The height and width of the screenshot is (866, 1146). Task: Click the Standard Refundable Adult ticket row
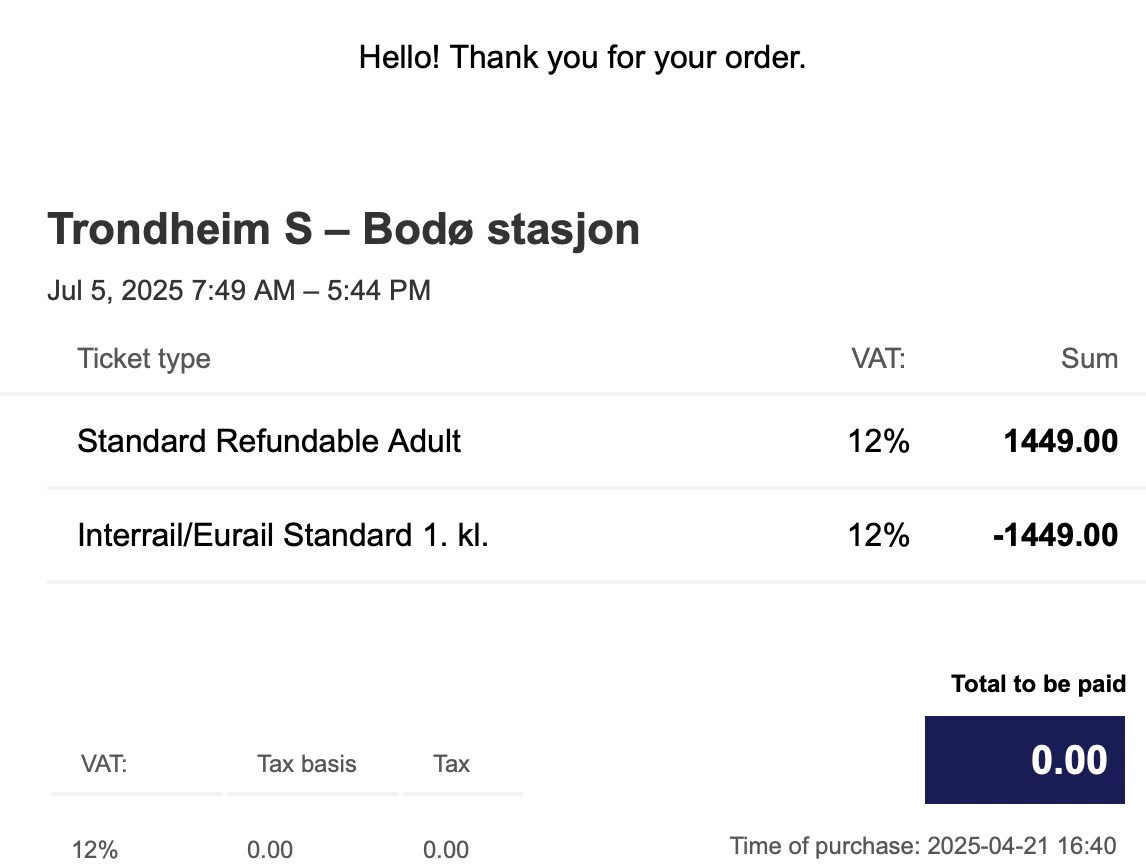[x=269, y=441]
